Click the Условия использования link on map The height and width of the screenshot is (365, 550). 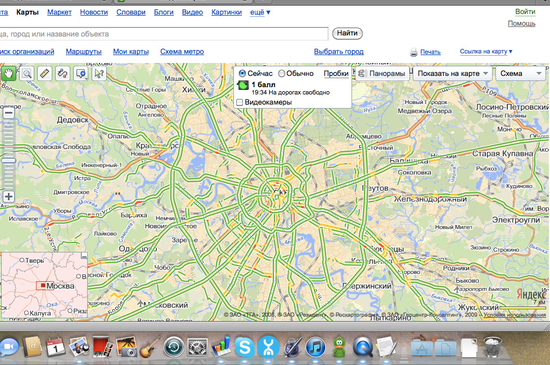click(x=515, y=315)
